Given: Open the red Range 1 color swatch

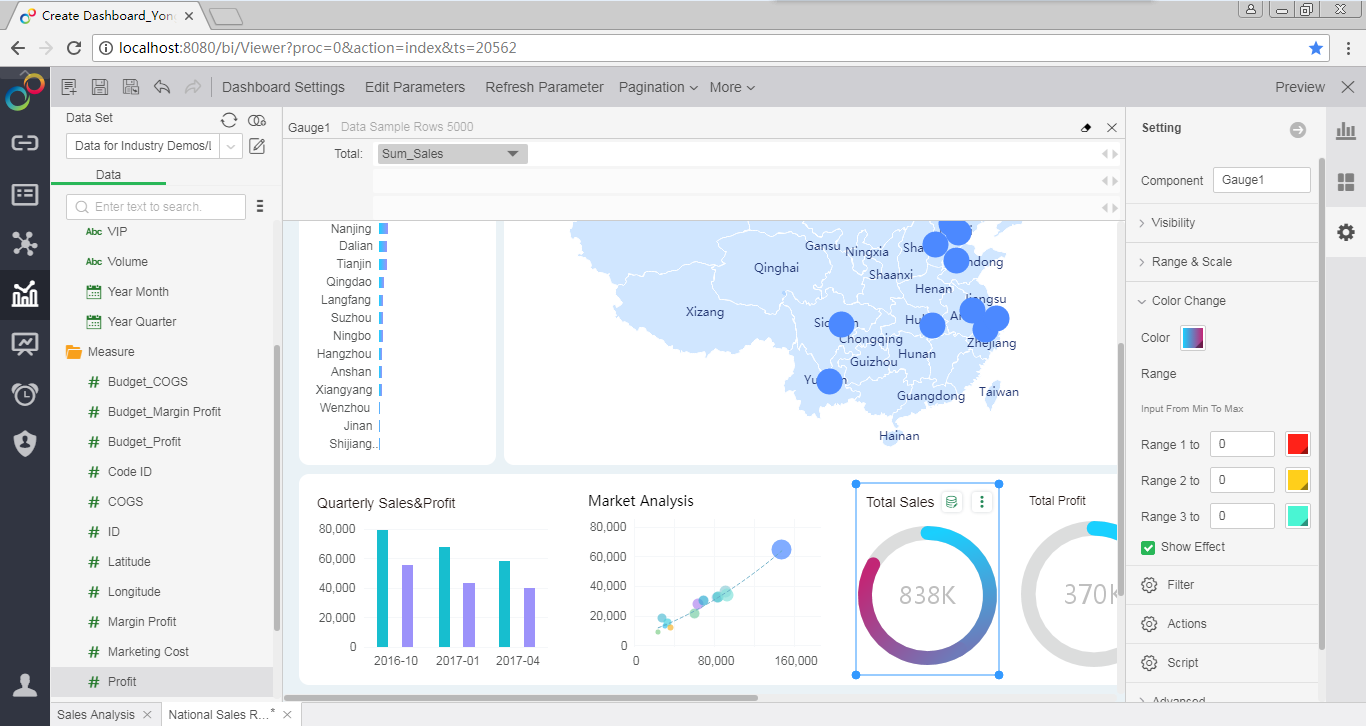Looking at the screenshot, I should tap(1297, 444).
